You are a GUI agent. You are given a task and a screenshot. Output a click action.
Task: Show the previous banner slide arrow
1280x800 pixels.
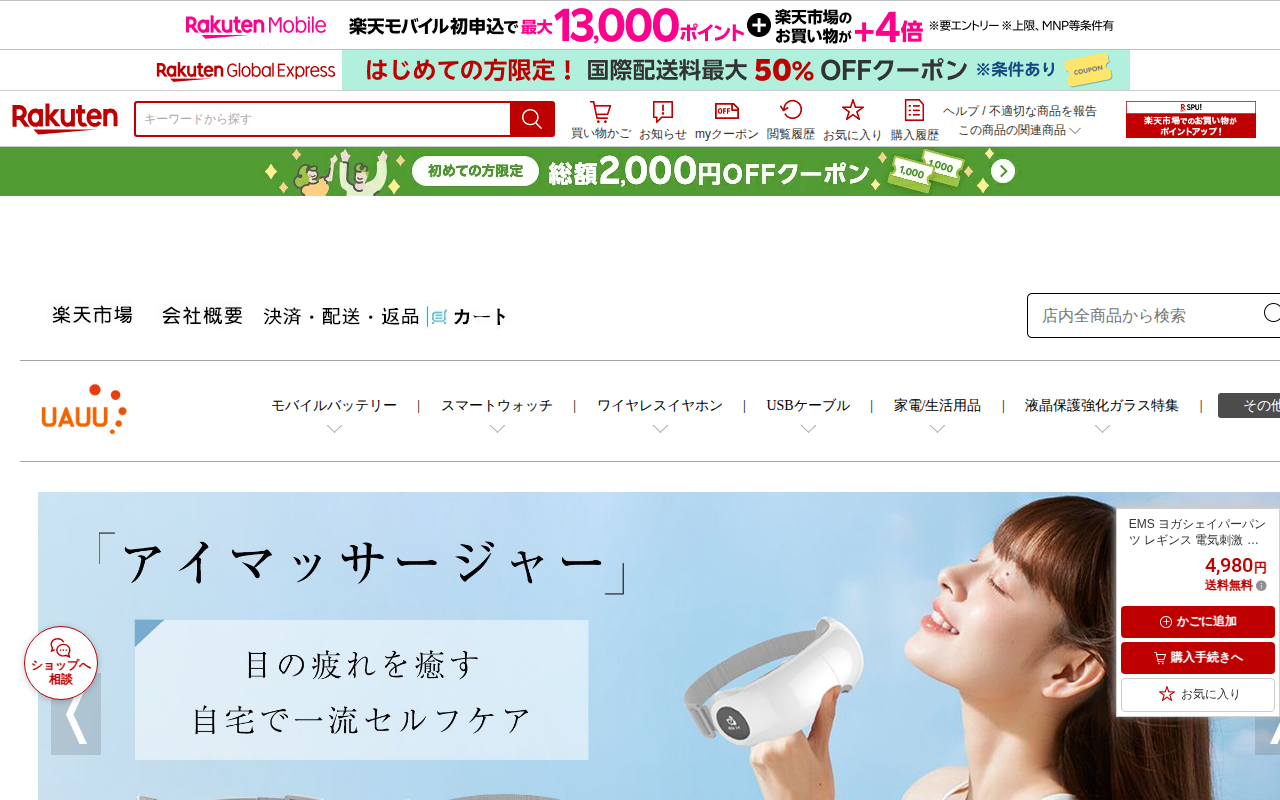pyautogui.click(x=76, y=714)
